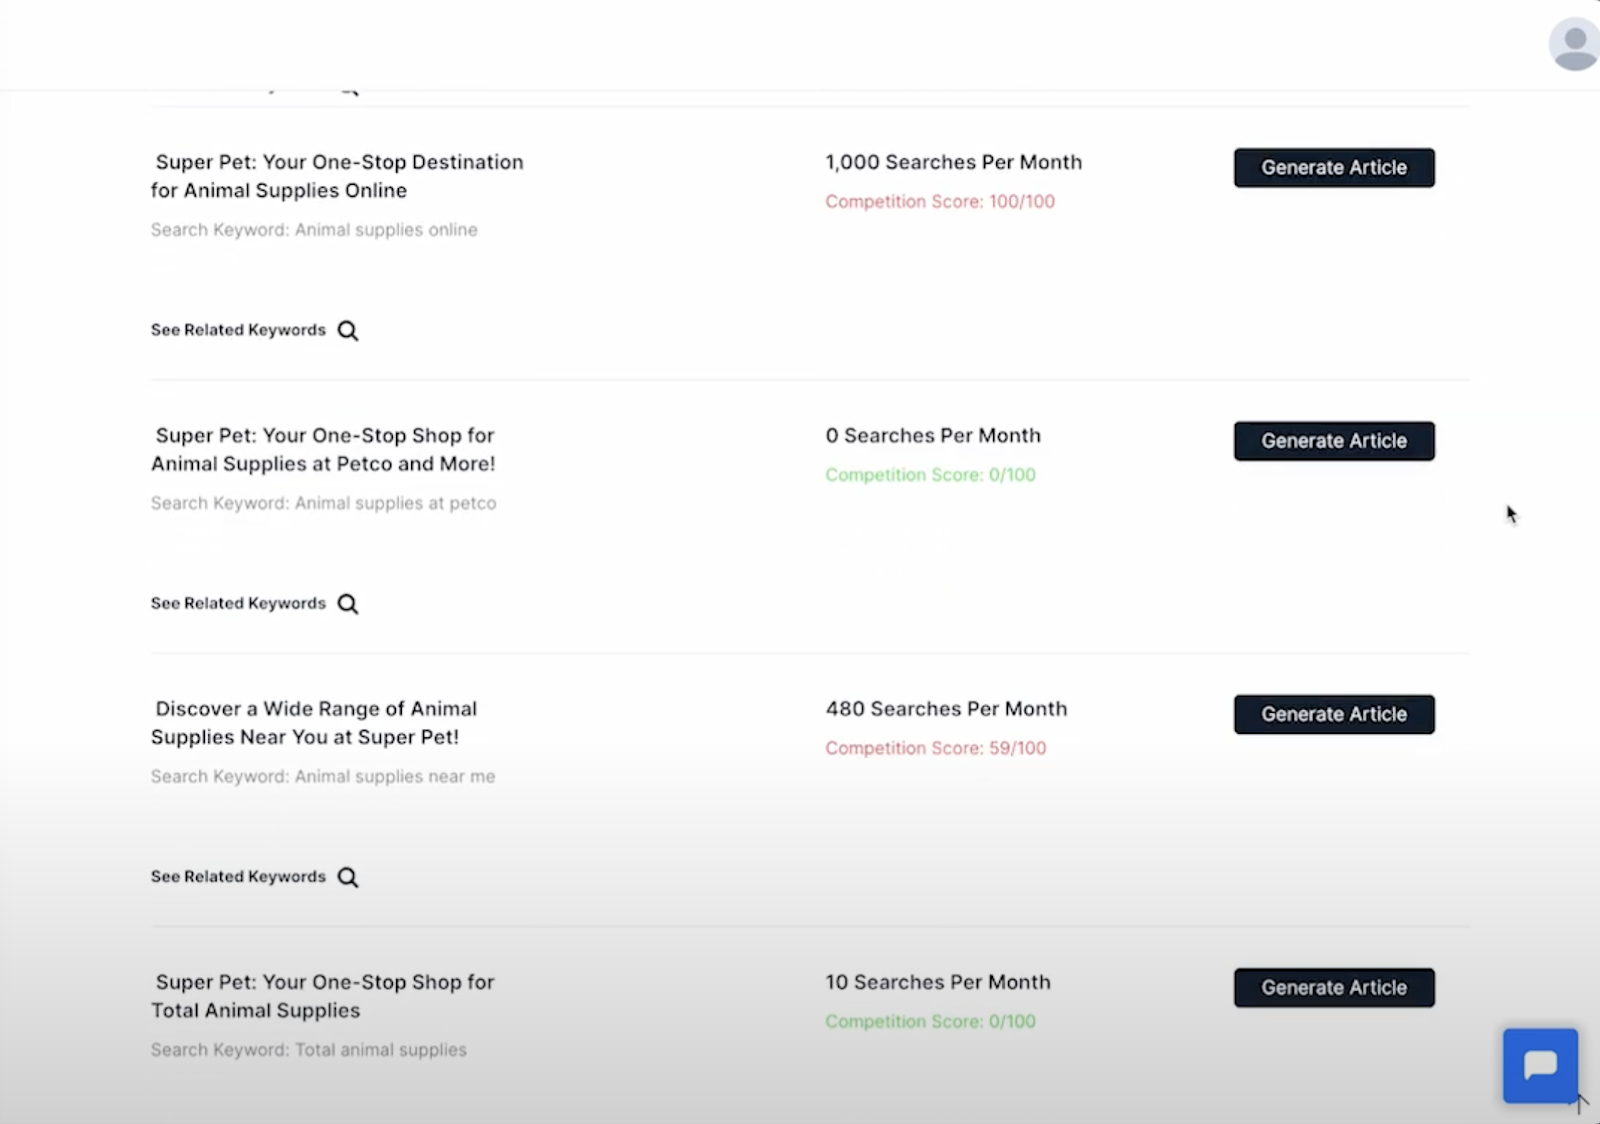See related keywords for Animal supplies online
The width and height of the screenshot is (1600, 1124).
[238, 330]
